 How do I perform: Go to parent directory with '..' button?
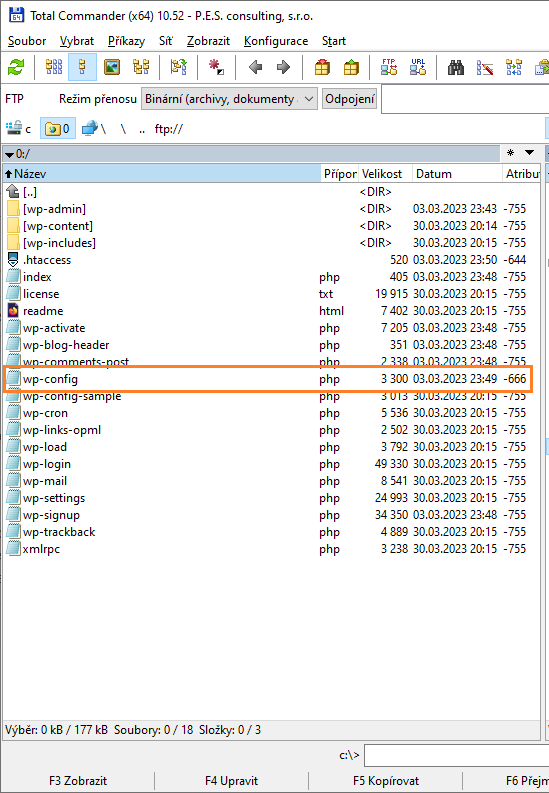(x=142, y=129)
